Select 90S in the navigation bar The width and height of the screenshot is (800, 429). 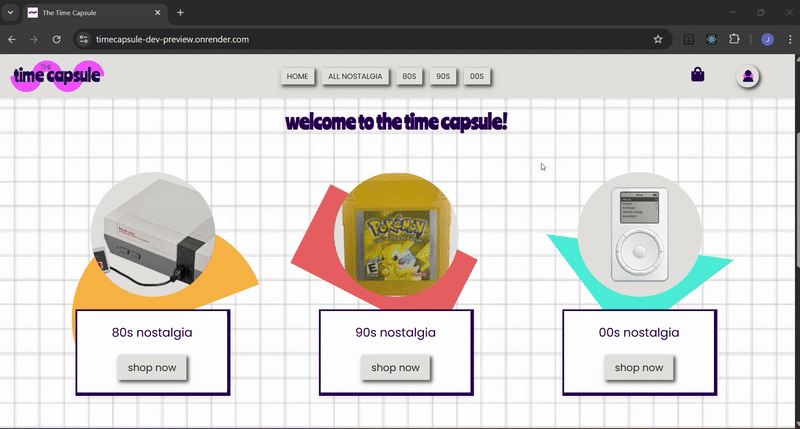pos(443,77)
